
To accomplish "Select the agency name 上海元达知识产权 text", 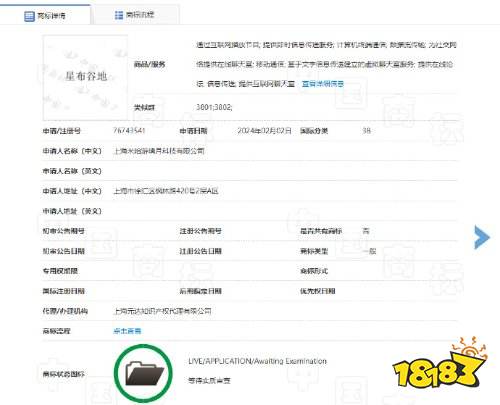I will point(162,311).
